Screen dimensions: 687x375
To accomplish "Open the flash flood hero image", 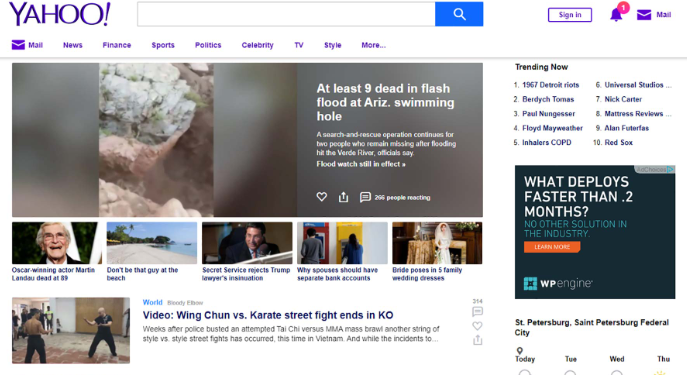I will [x=154, y=140].
